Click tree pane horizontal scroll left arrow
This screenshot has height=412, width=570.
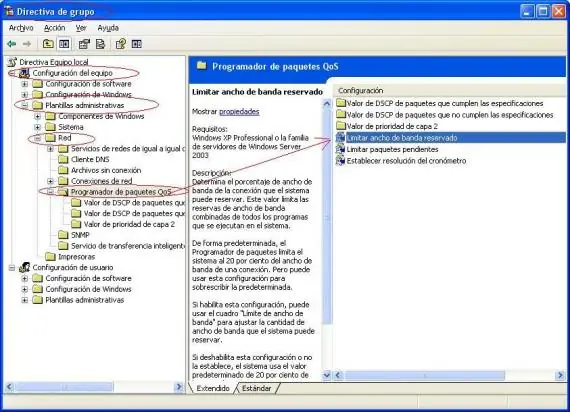point(10,387)
